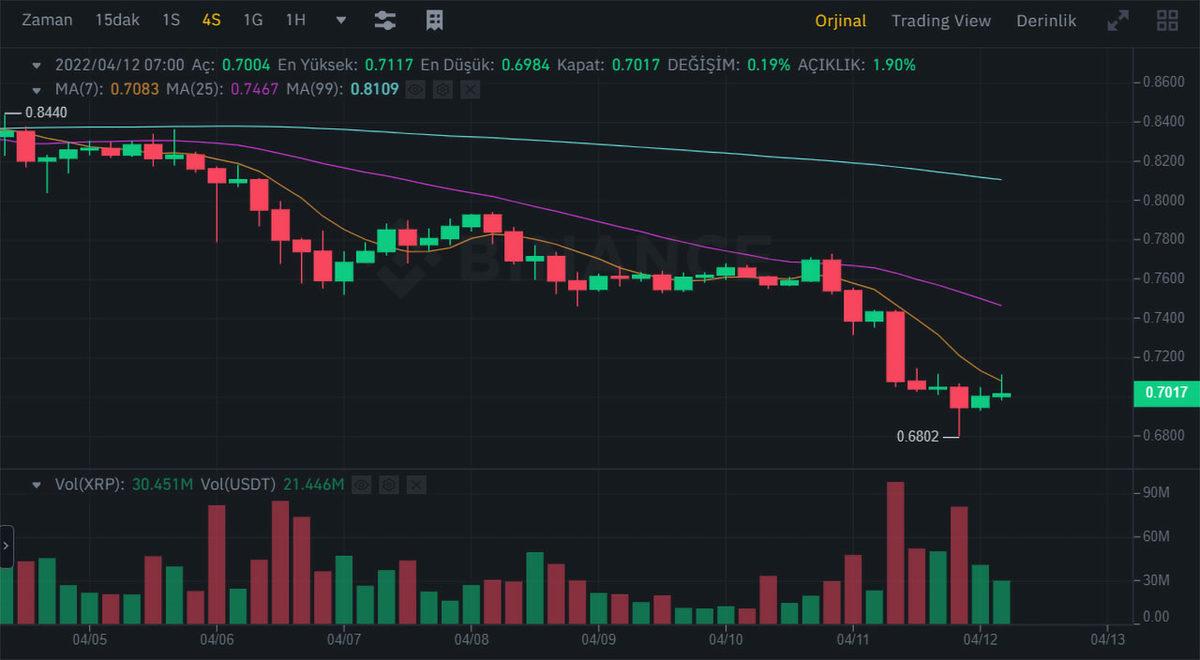Screen dimensions: 1200x660
Task: Remove the MA indicator with X
Action: pyautogui.click(x=470, y=90)
